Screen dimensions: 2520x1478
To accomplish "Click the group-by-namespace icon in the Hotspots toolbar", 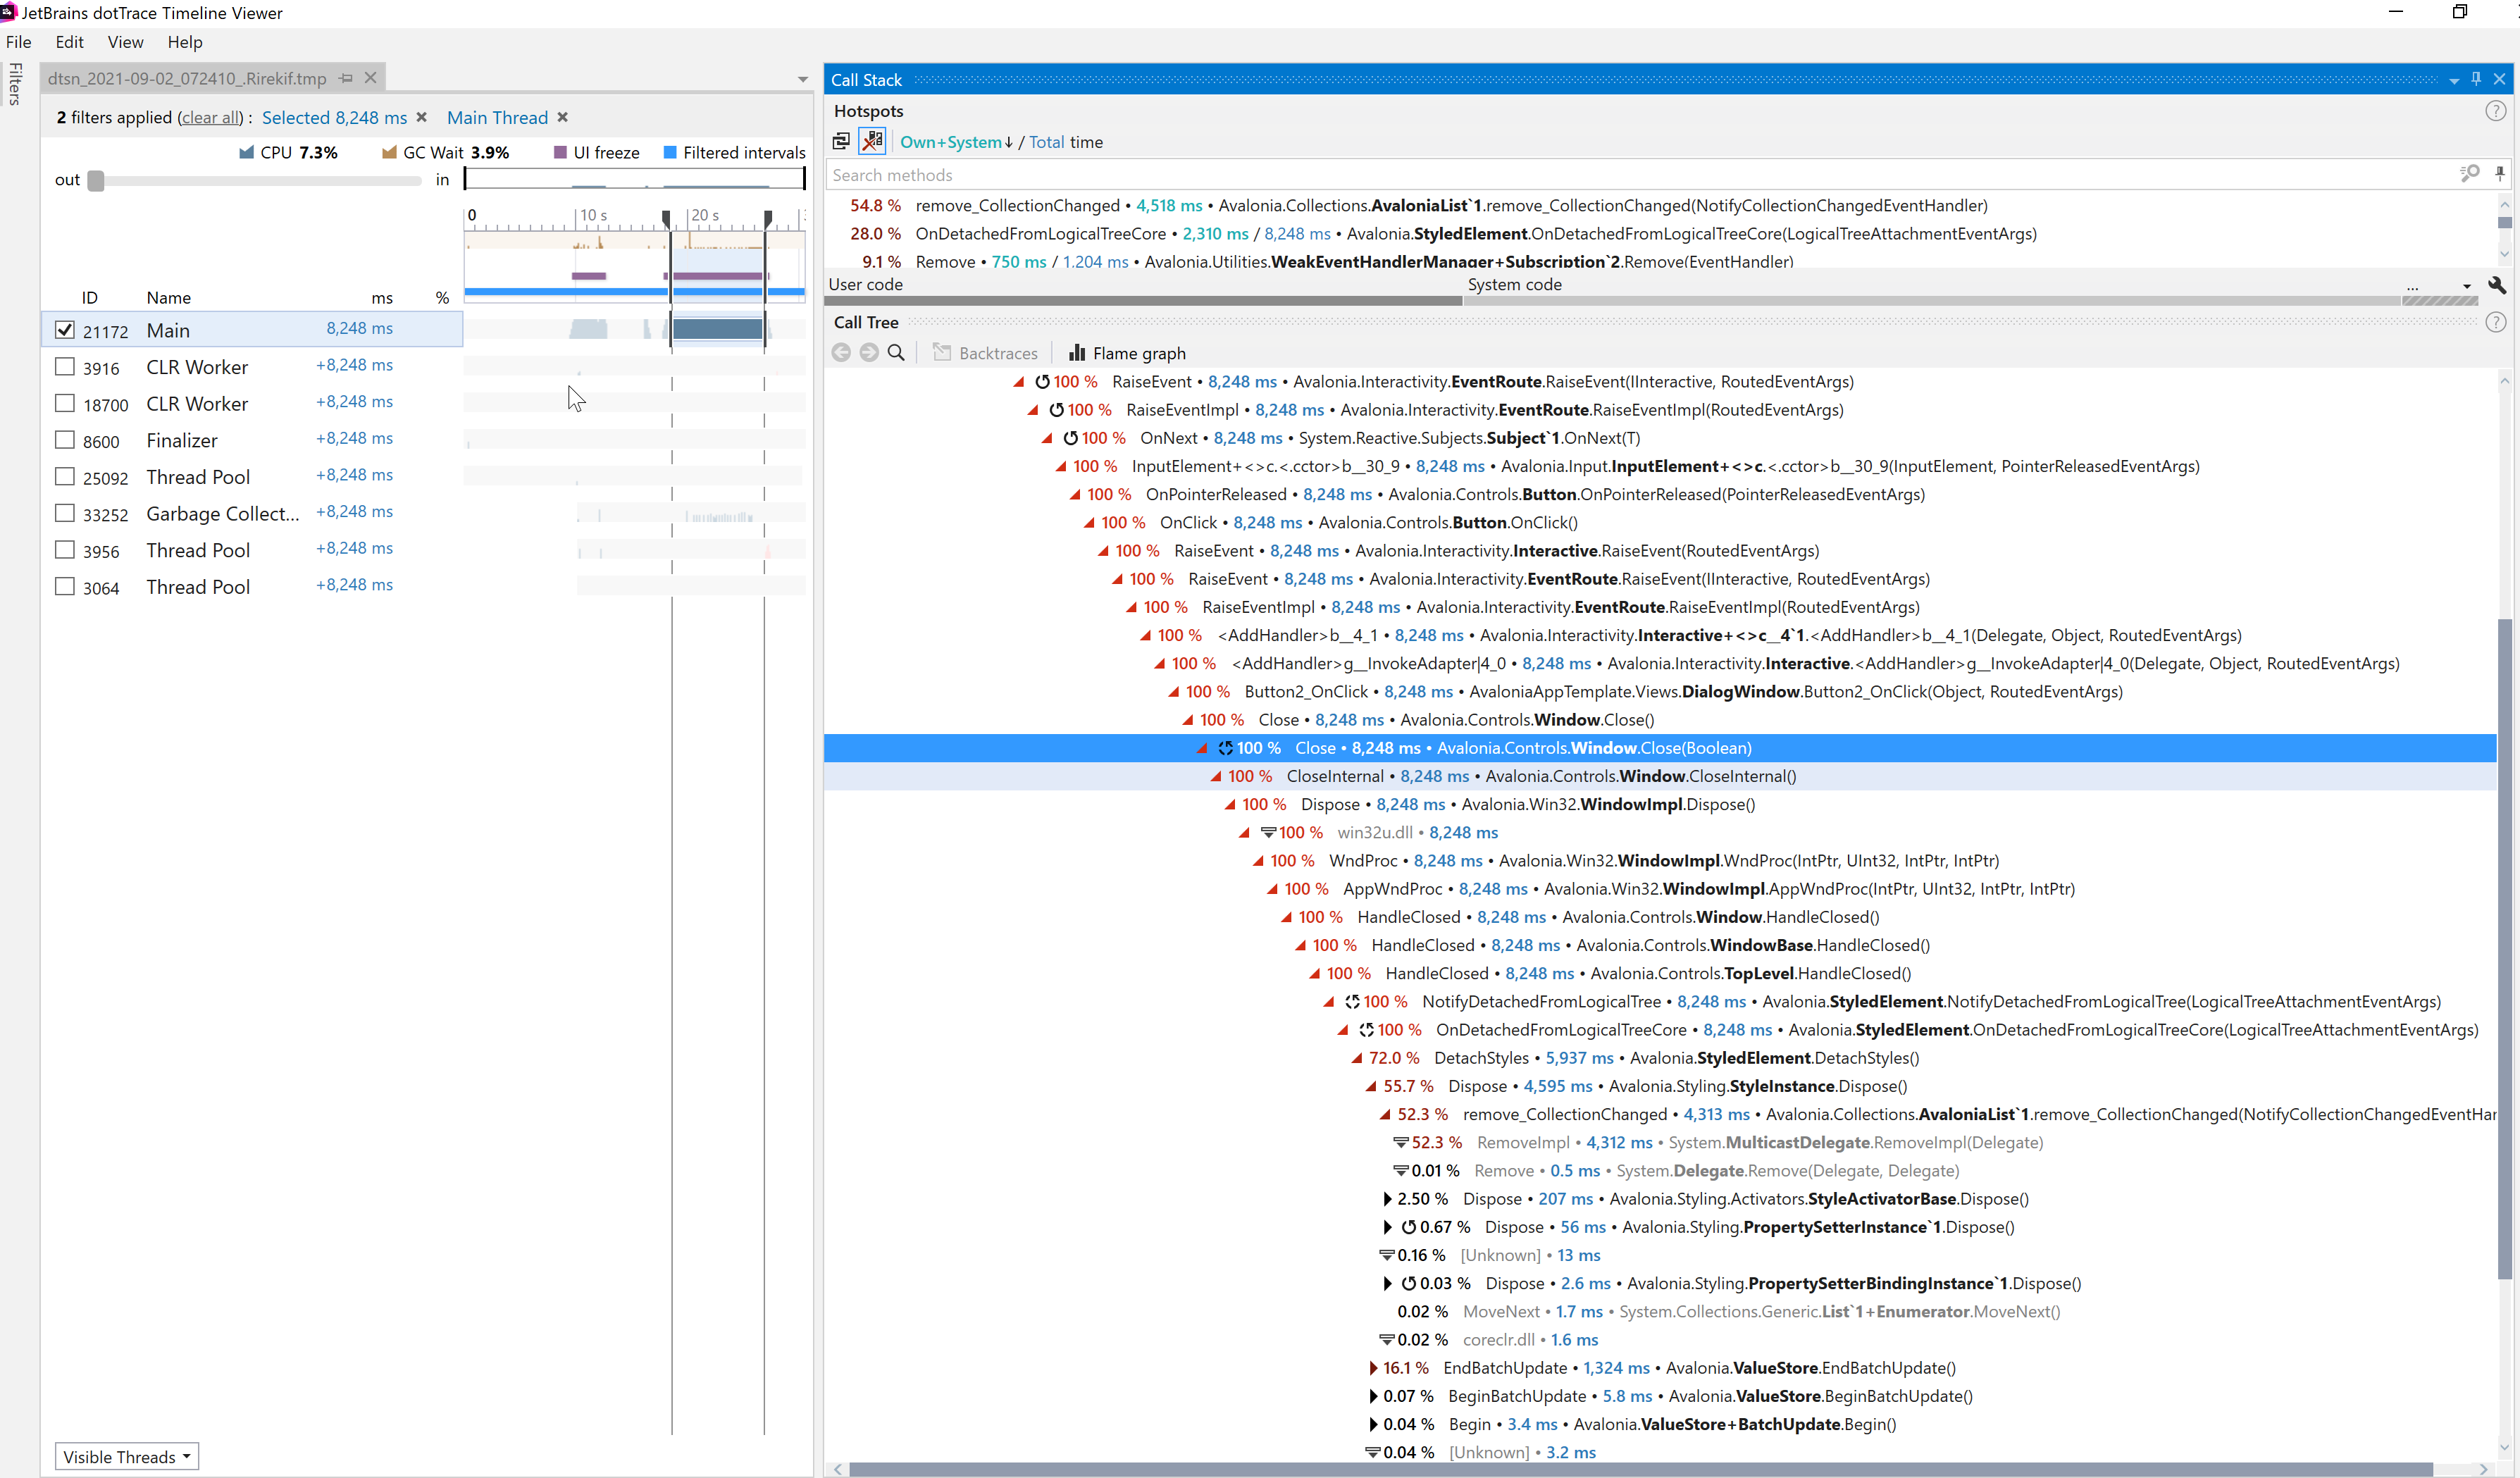I will 841,142.
